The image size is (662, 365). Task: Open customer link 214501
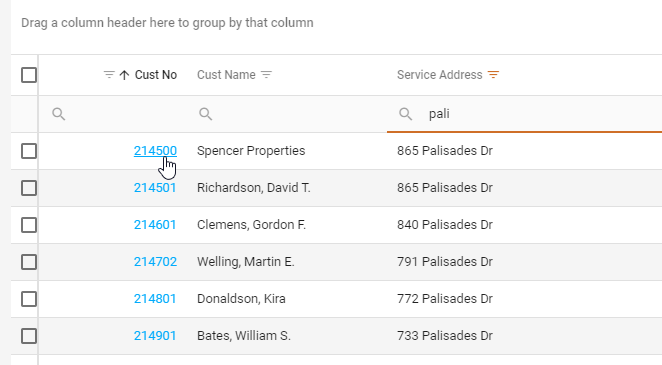(155, 188)
